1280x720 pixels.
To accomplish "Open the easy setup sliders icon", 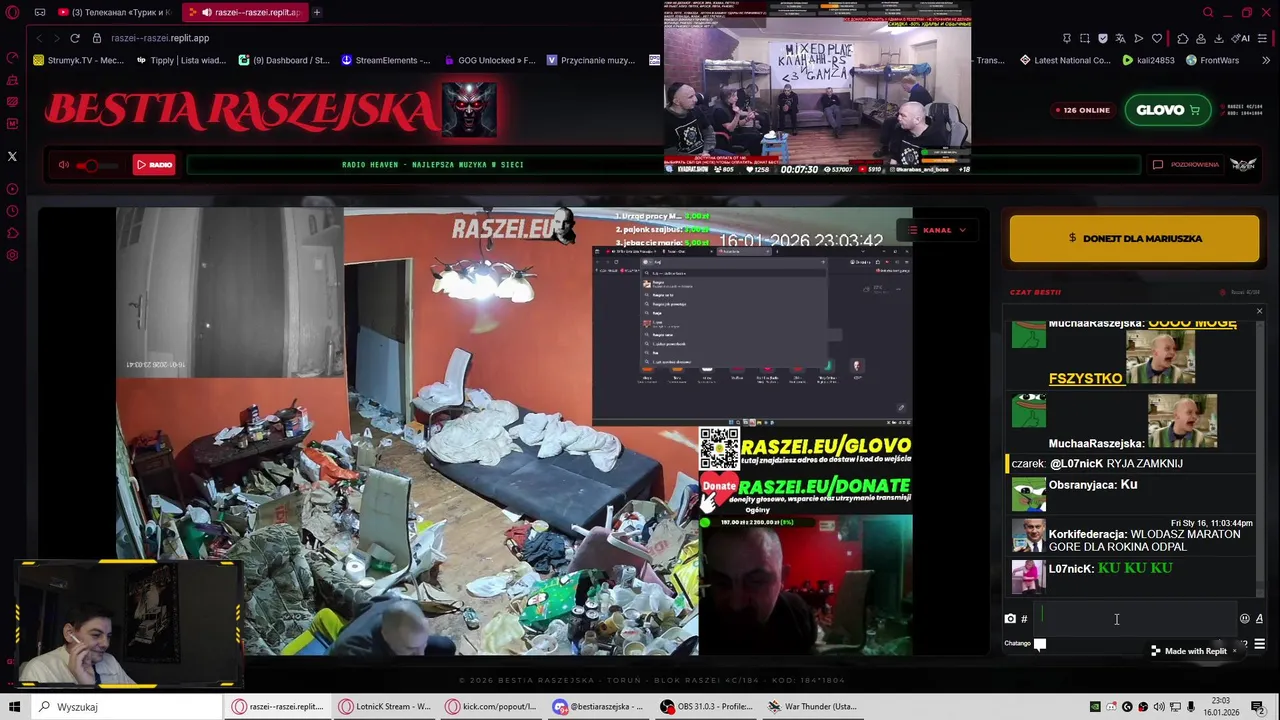I will [1263, 38].
